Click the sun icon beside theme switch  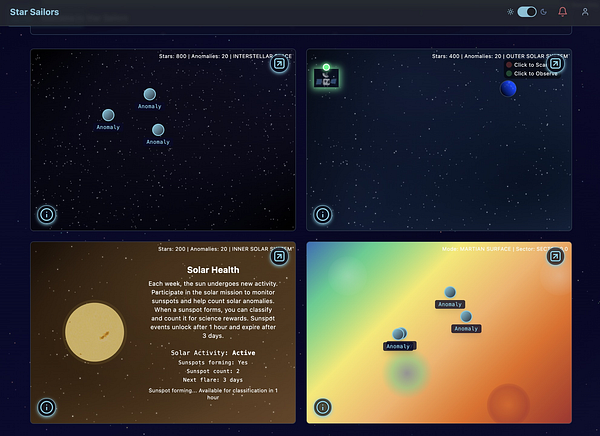[510, 12]
